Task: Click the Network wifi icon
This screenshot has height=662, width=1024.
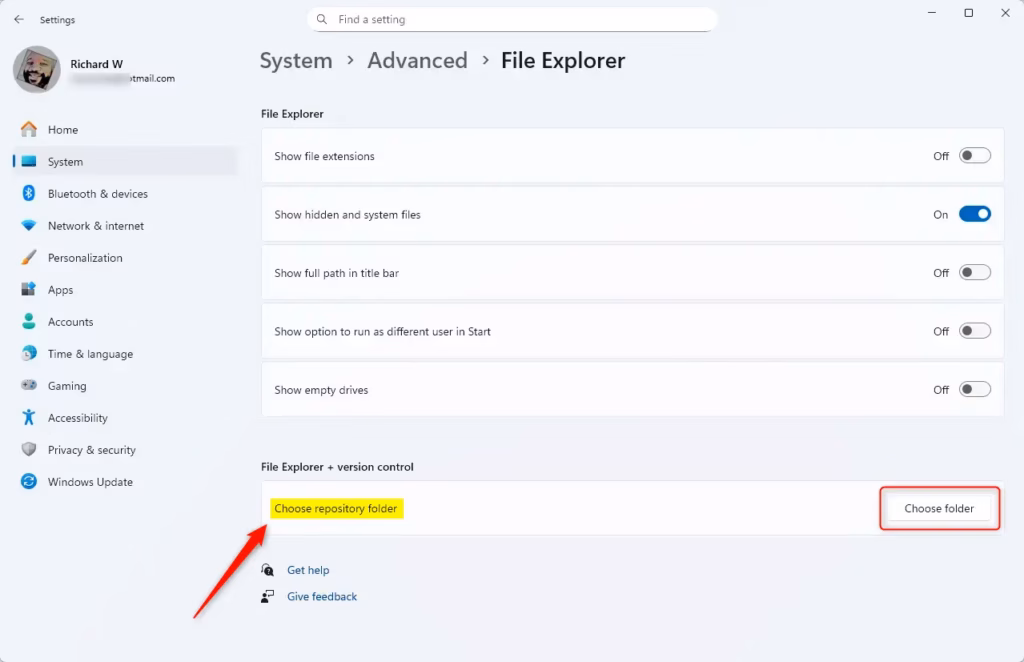Action: pyautogui.click(x=29, y=225)
